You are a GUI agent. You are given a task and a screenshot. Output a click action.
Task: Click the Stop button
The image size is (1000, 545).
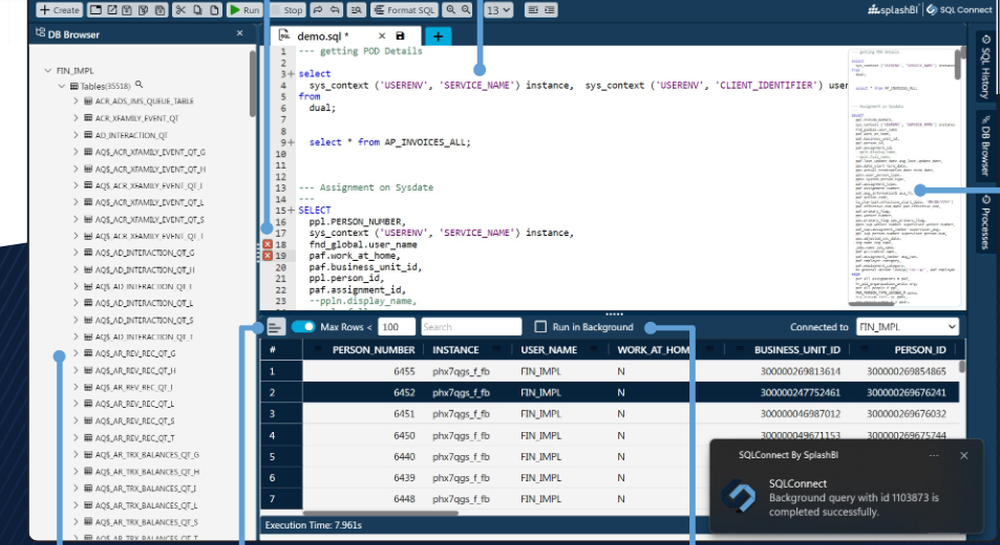[x=287, y=10]
